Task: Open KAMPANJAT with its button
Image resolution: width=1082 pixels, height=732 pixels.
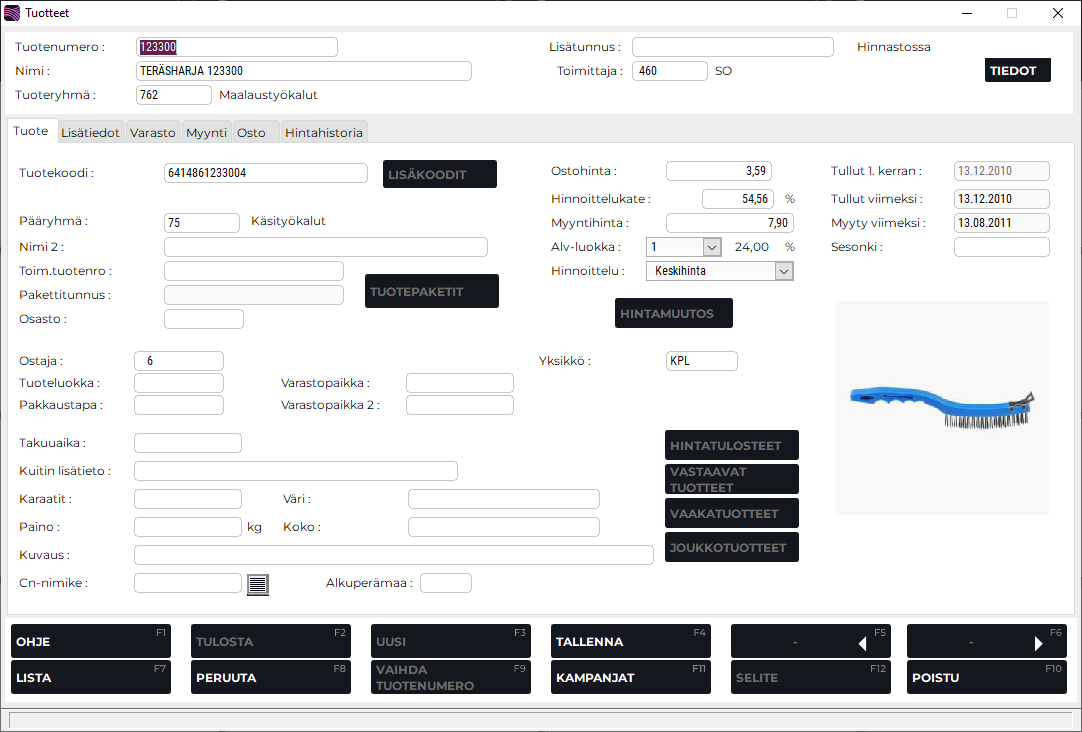Action: pos(630,677)
